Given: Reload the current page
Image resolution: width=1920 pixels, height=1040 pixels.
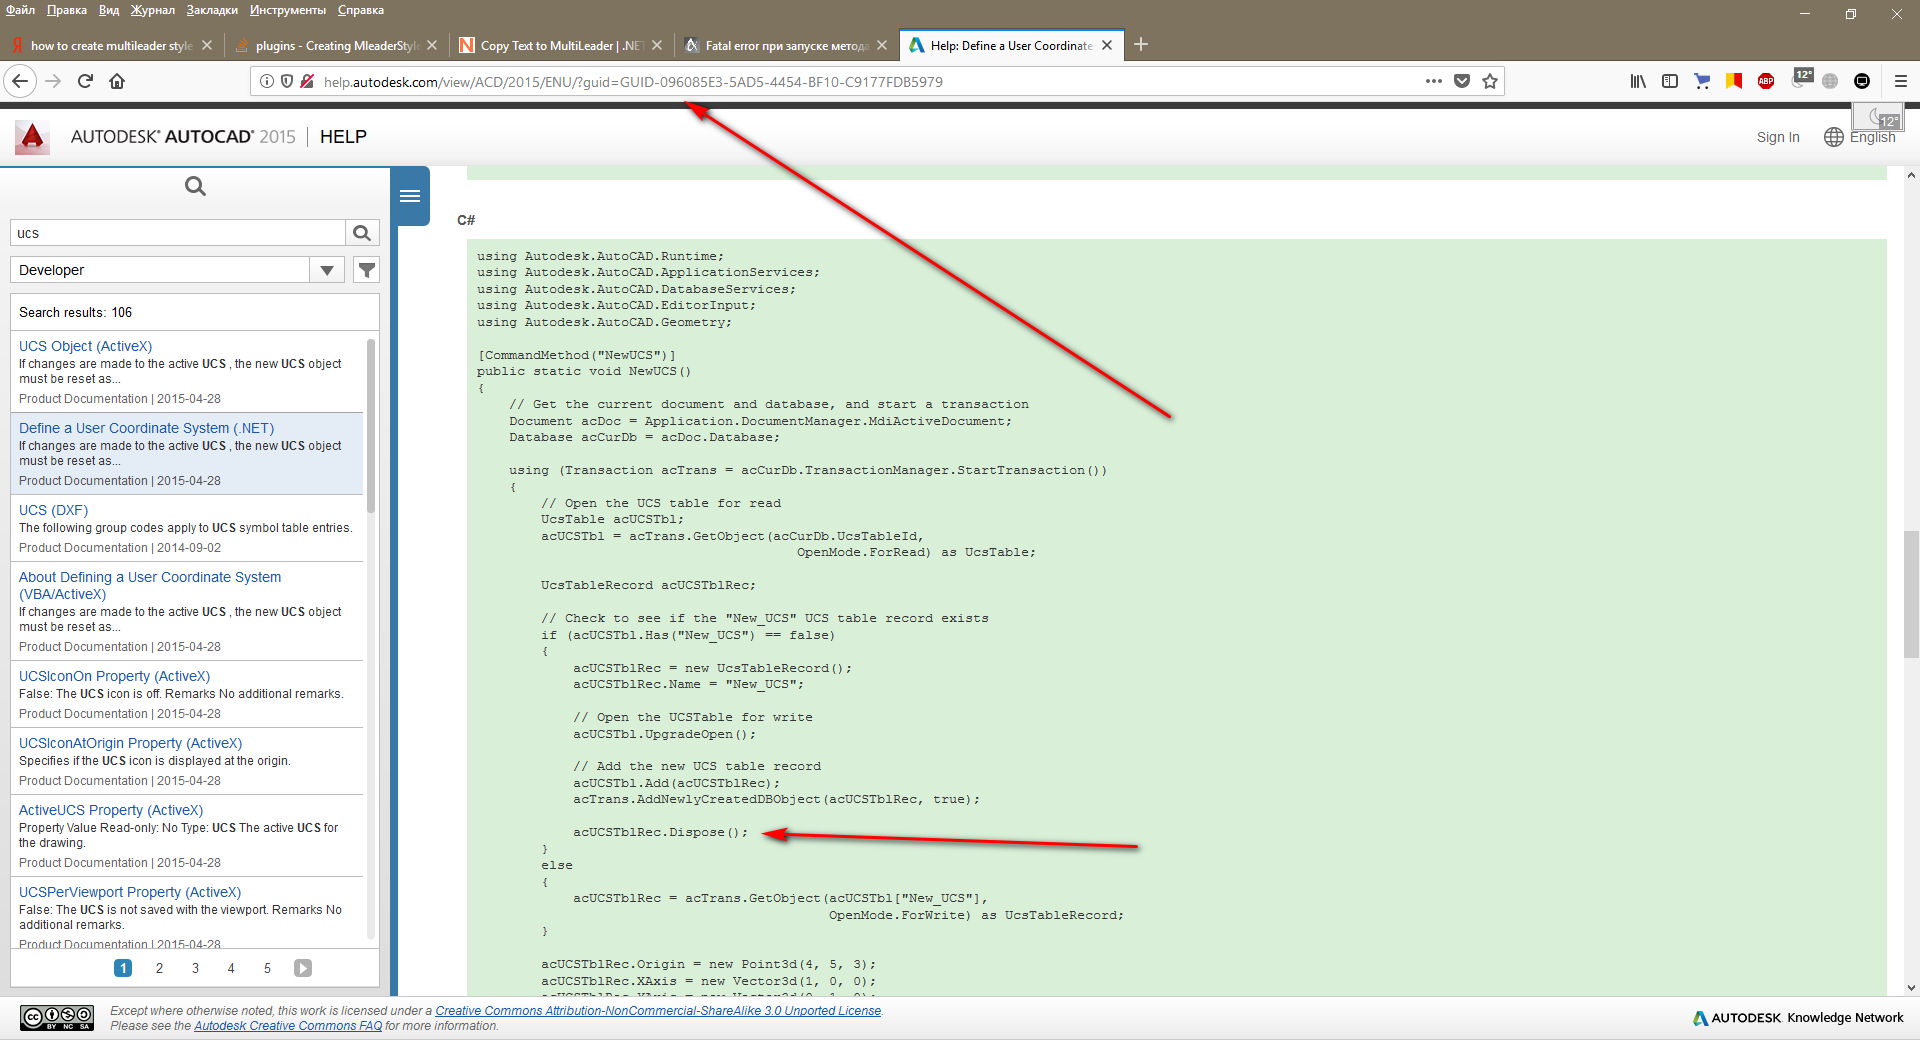Looking at the screenshot, I should (85, 81).
